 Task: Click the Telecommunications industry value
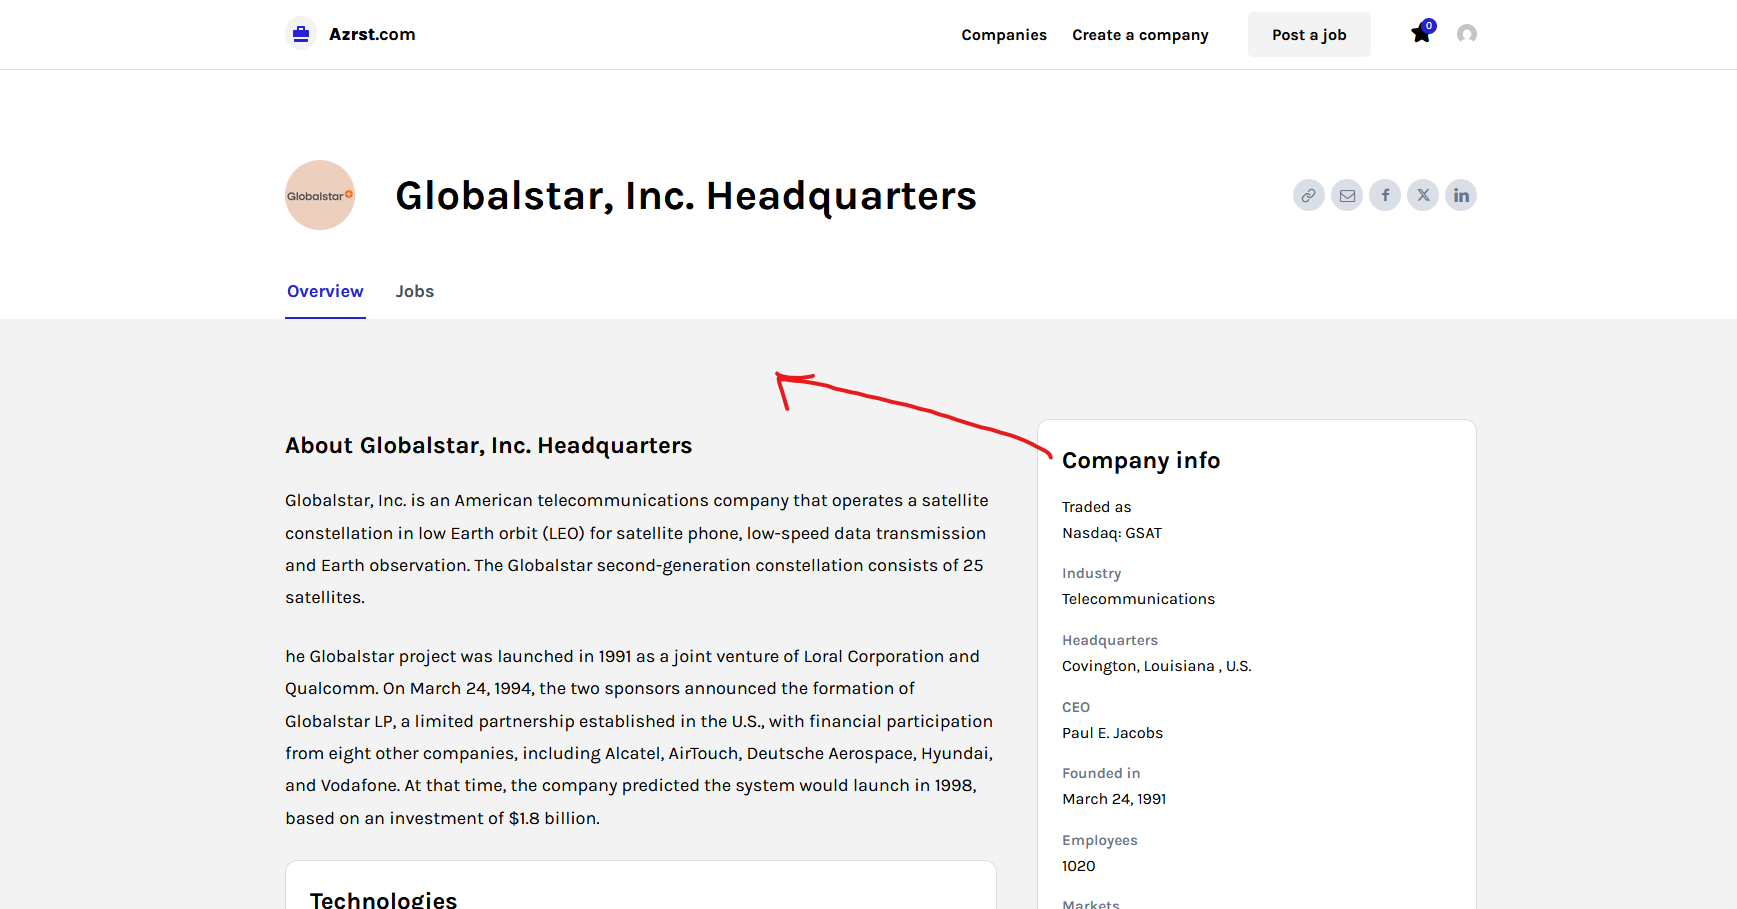1138,599
